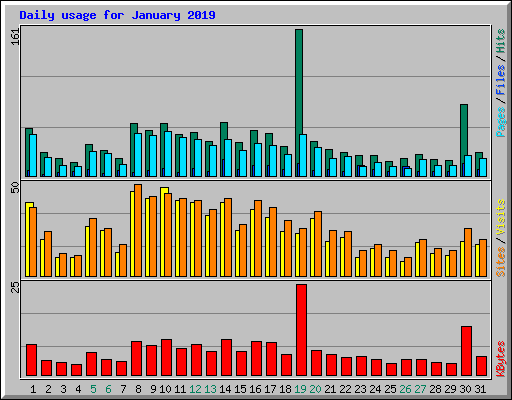512x400 pixels.
Task: Click the red KBytes bar for day 1
Action: coord(31,360)
